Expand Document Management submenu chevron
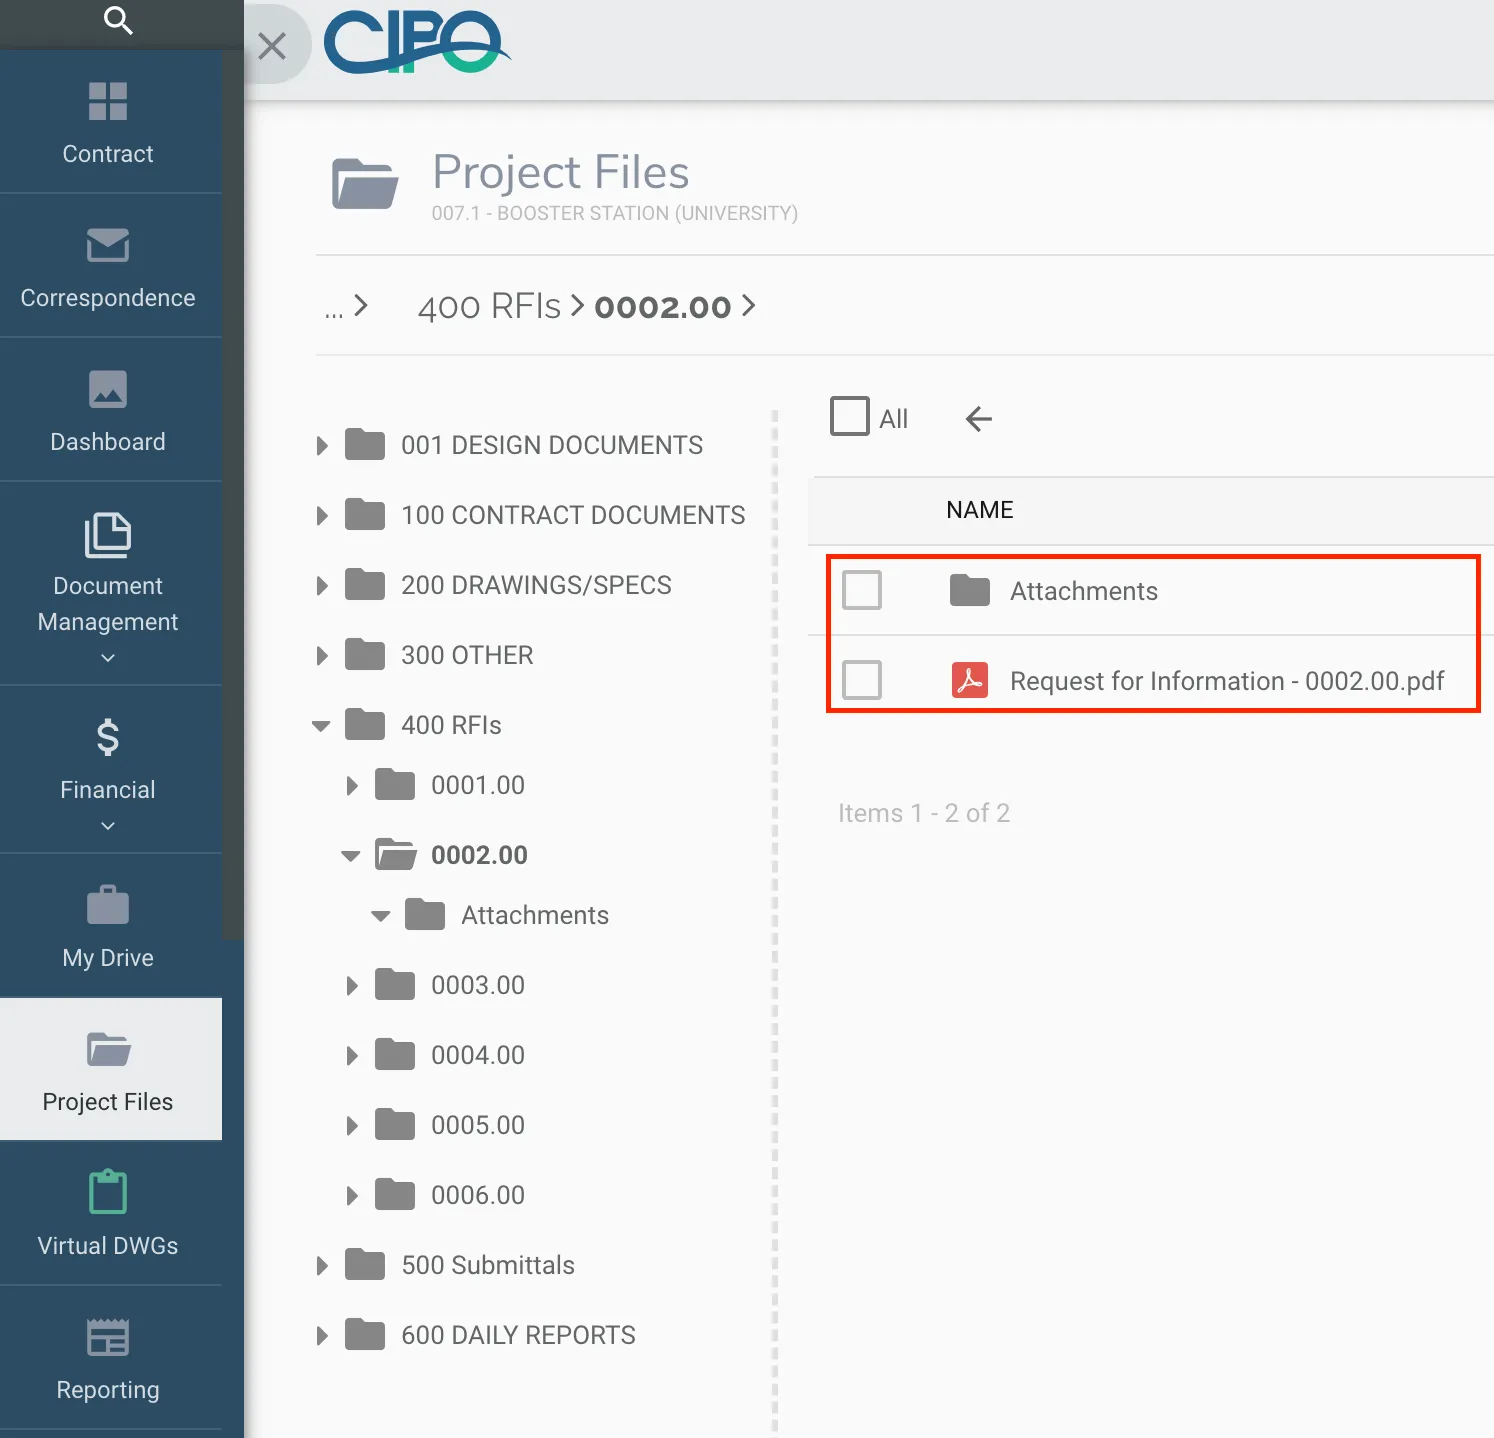1494x1438 pixels. click(108, 658)
